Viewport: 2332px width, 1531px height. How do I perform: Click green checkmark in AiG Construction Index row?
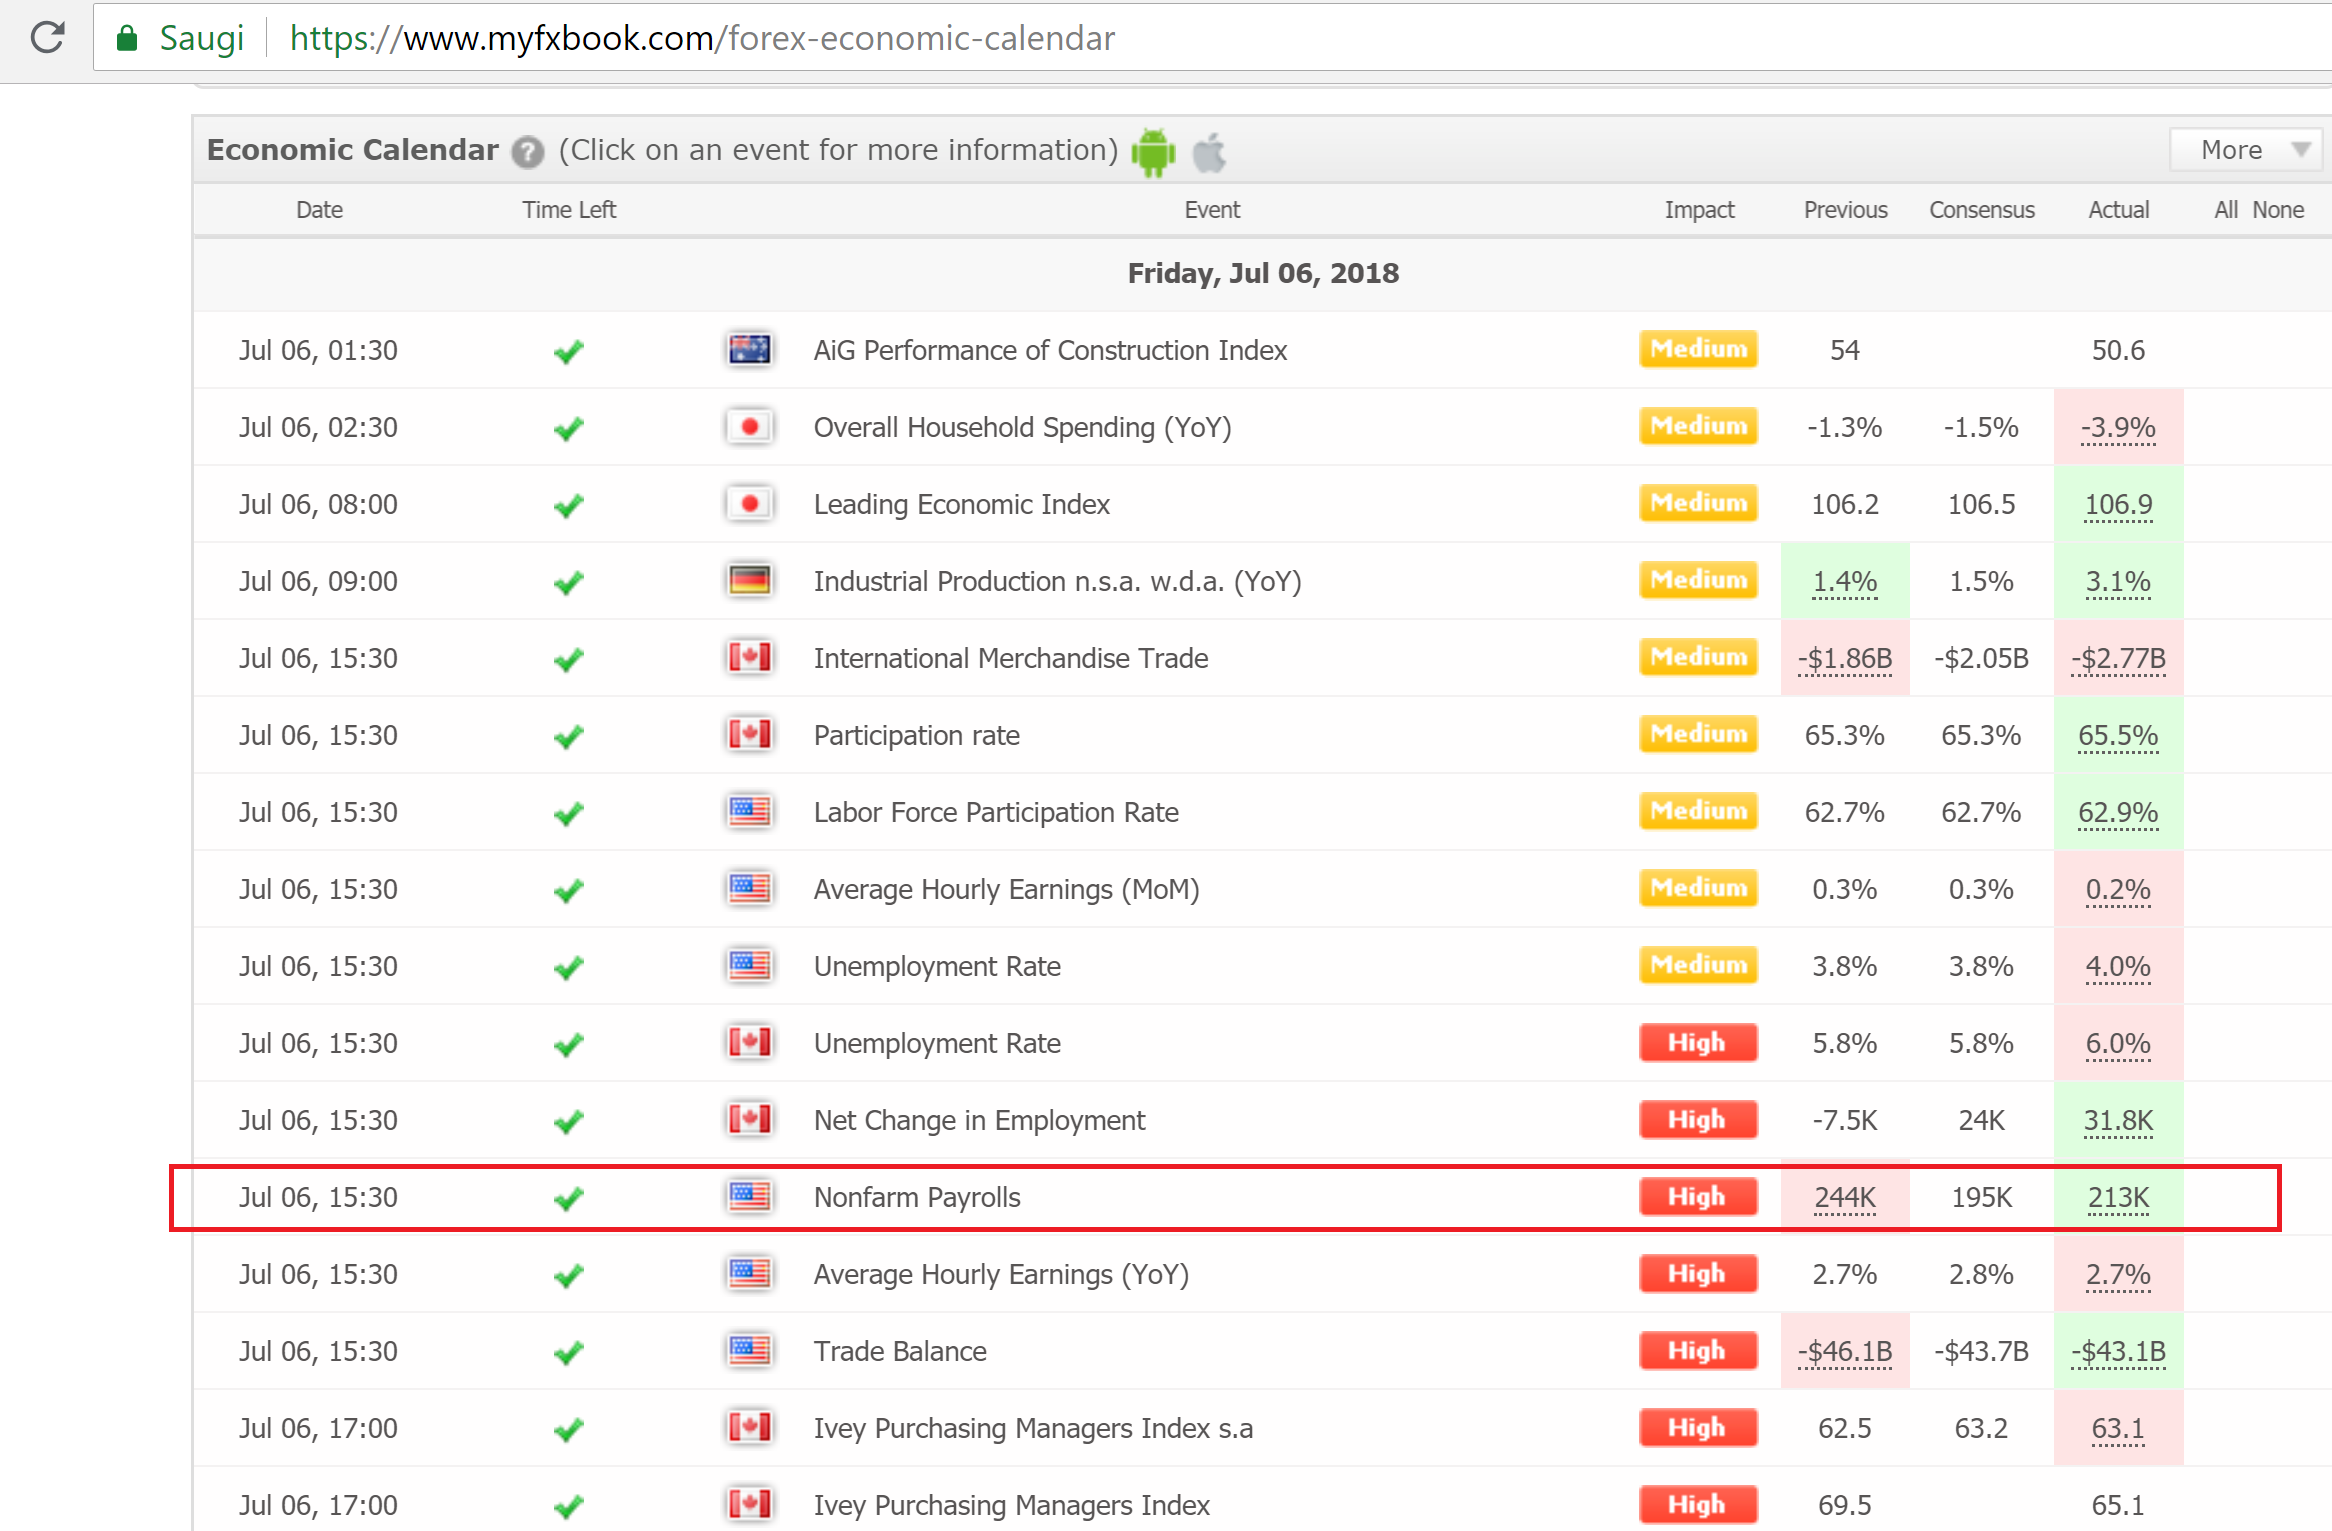click(569, 351)
